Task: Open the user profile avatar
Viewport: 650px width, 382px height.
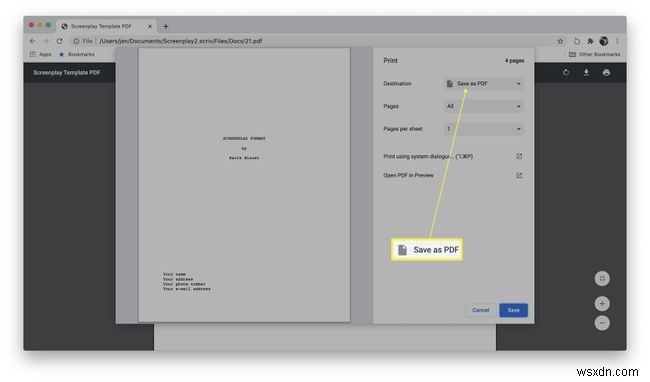Action: click(x=604, y=41)
